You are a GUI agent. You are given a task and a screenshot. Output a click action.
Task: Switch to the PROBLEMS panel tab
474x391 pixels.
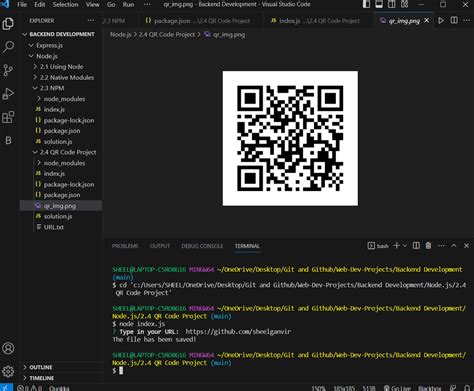point(125,246)
